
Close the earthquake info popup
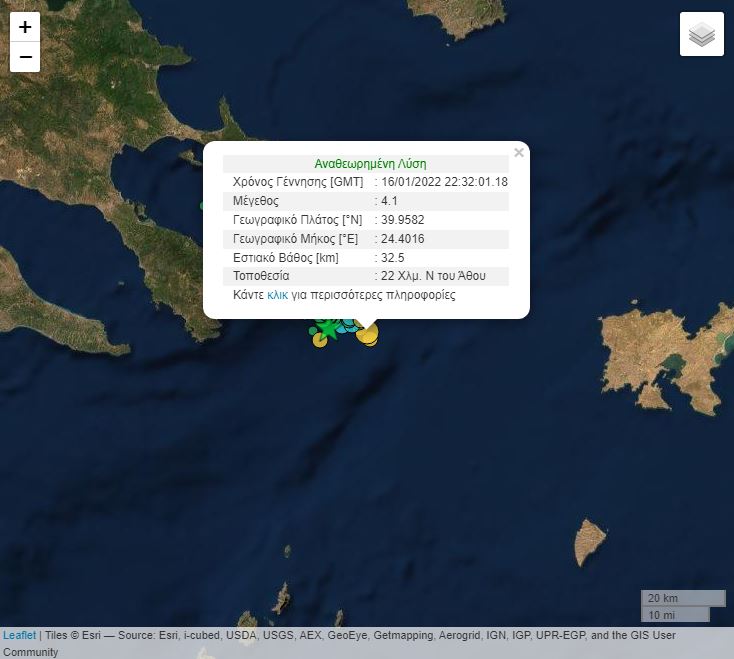tap(518, 153)
